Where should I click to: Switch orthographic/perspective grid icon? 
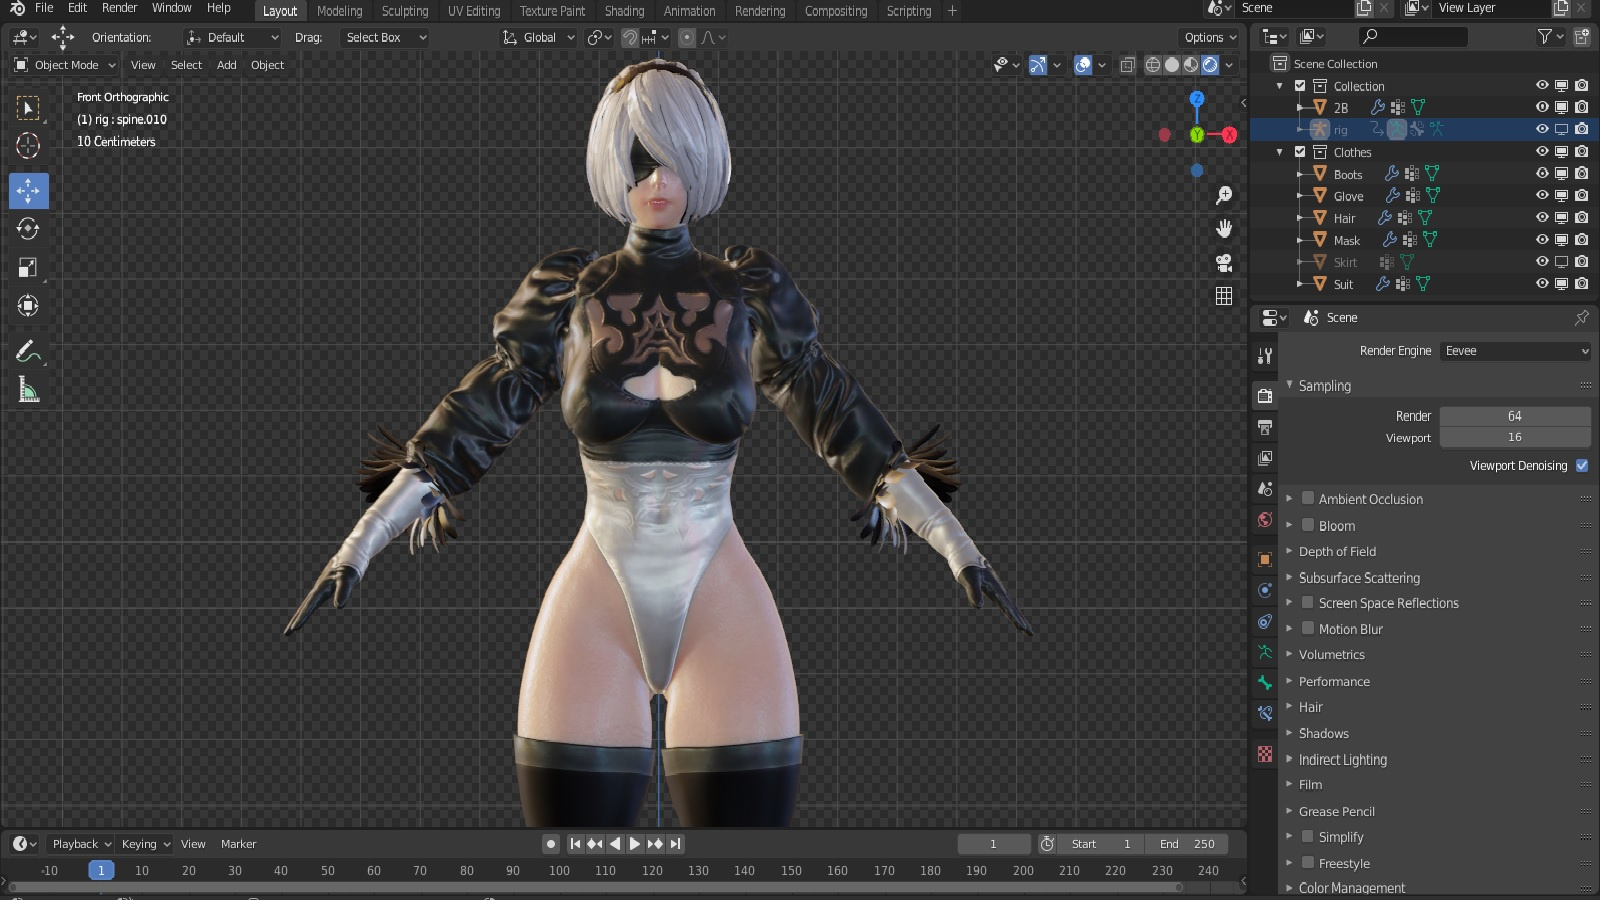point(1223,296)
